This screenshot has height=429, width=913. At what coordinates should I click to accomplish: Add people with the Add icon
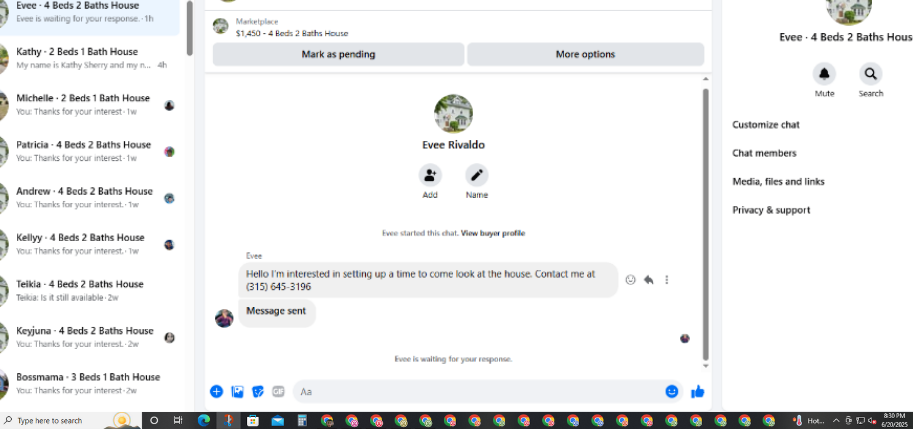[430, 175]
